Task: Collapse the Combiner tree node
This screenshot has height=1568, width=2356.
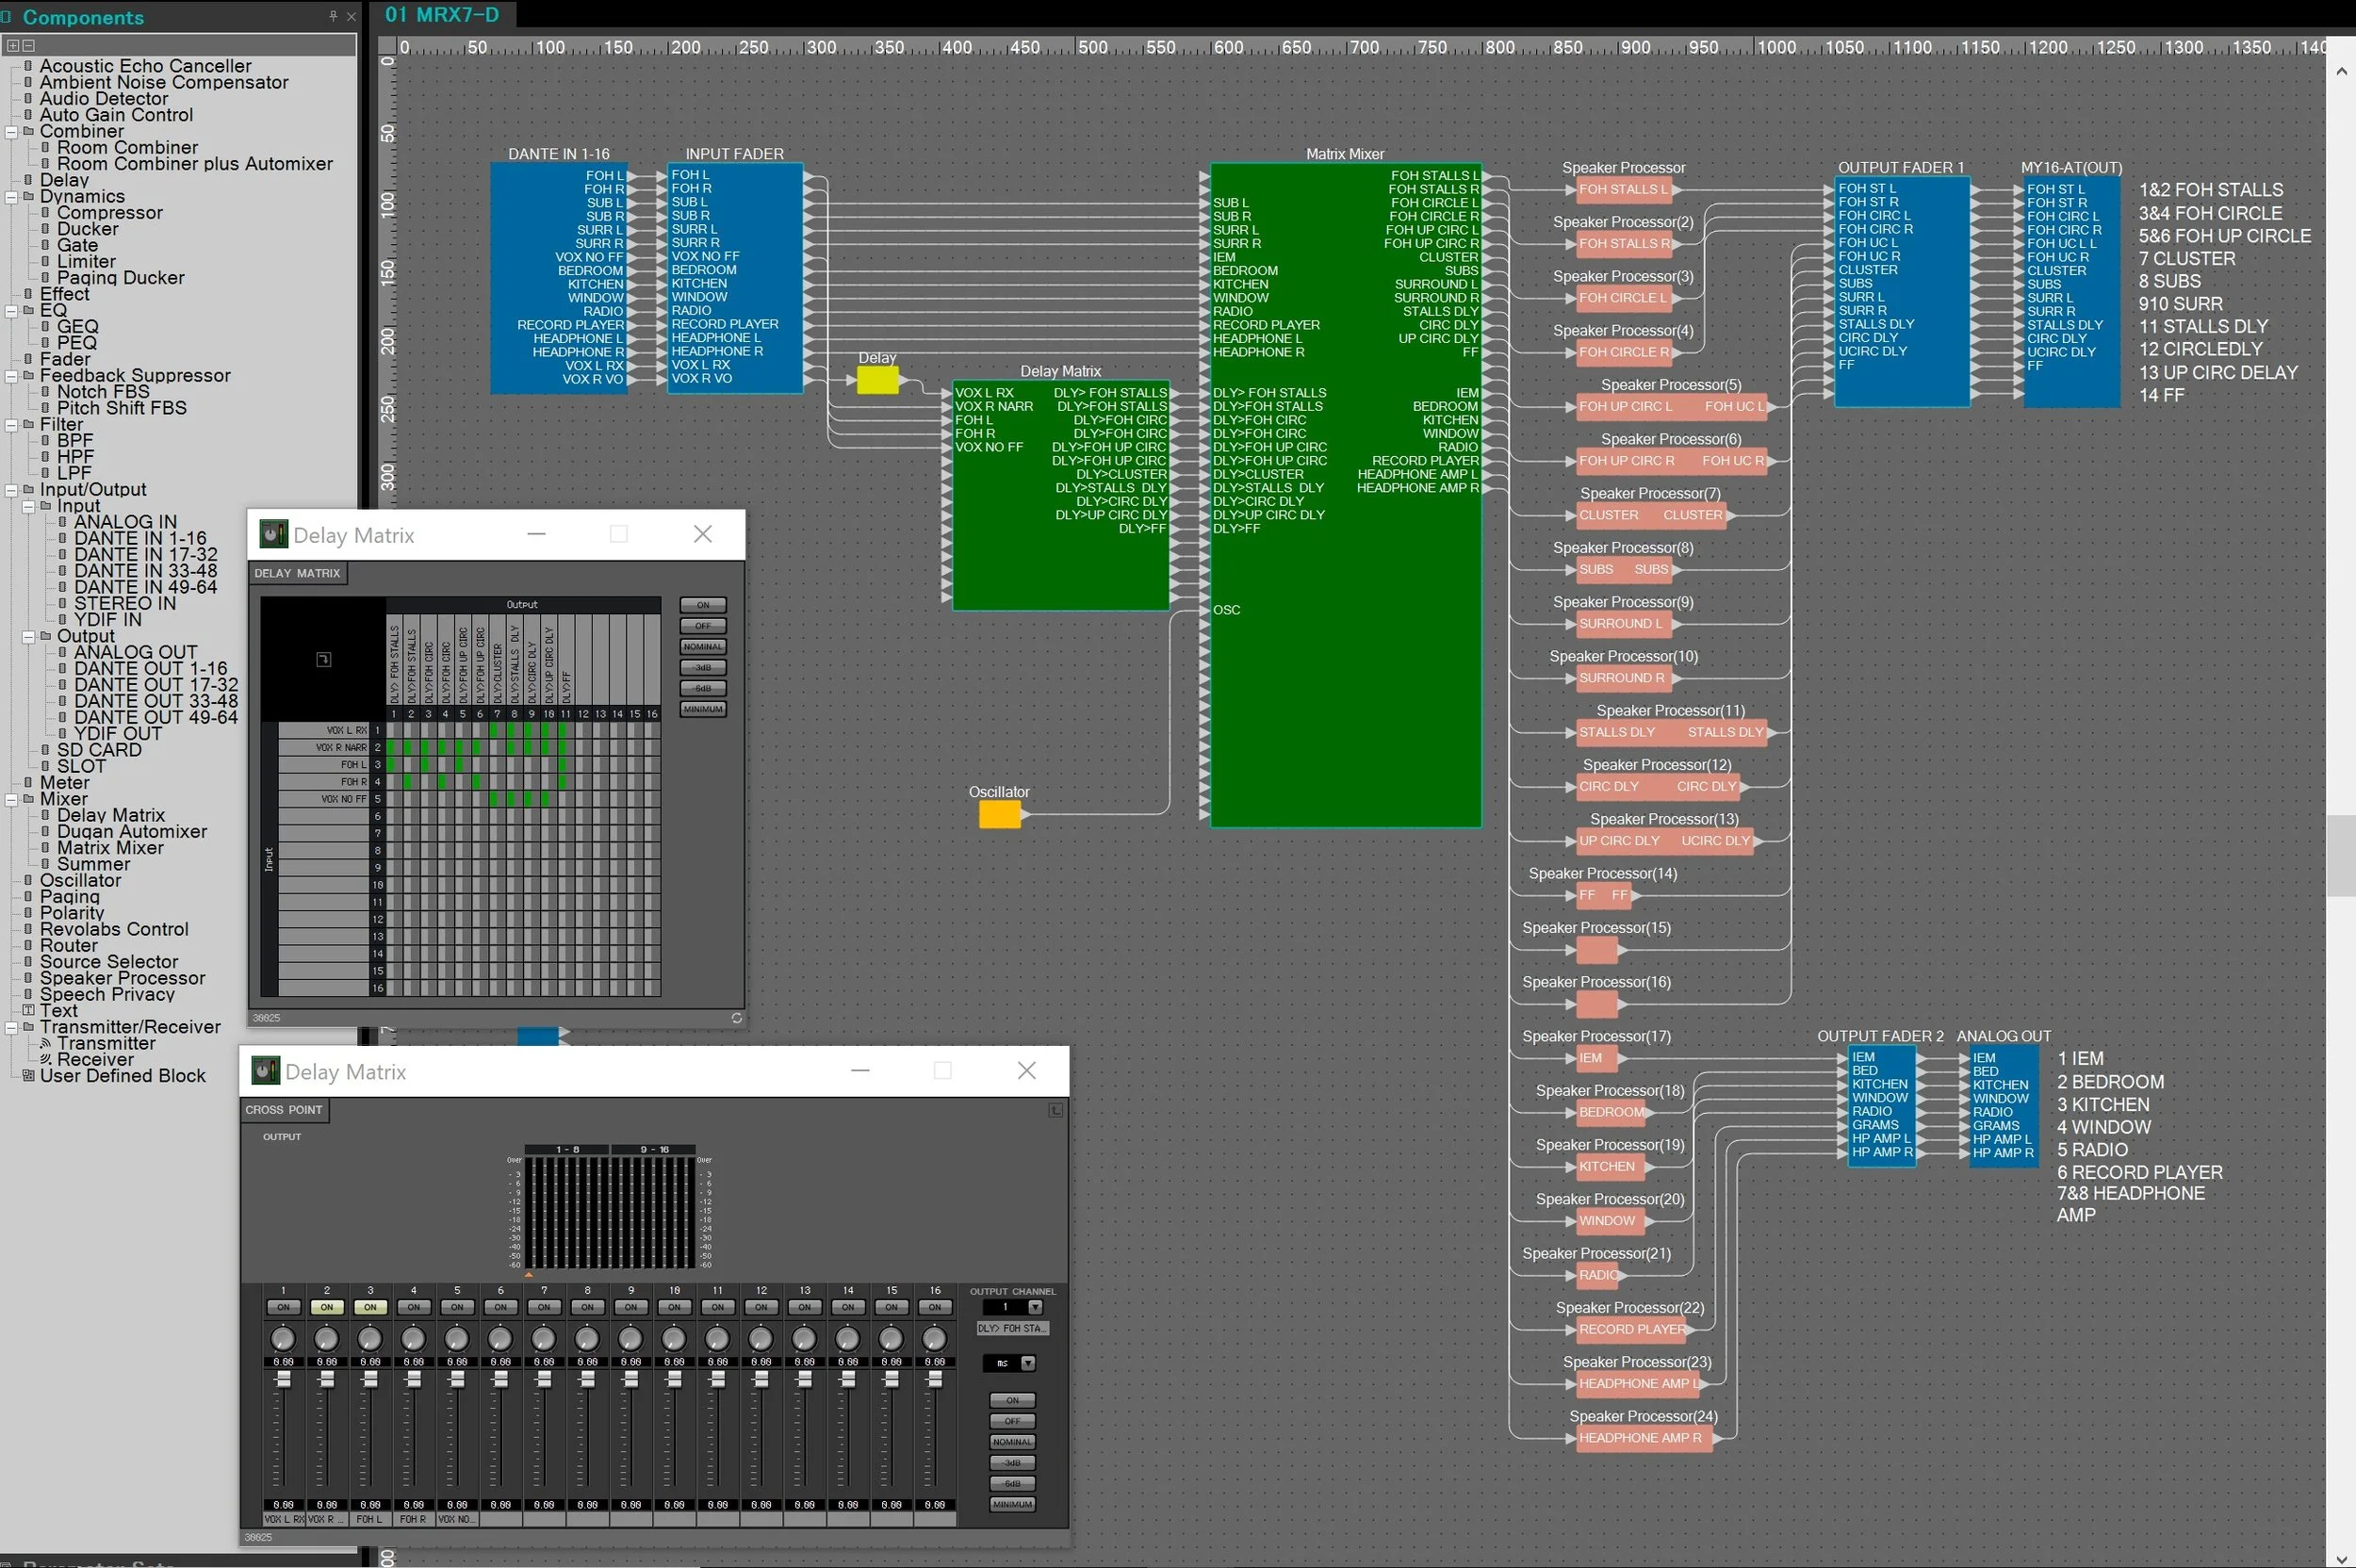Action: click(x=11, y=131)
